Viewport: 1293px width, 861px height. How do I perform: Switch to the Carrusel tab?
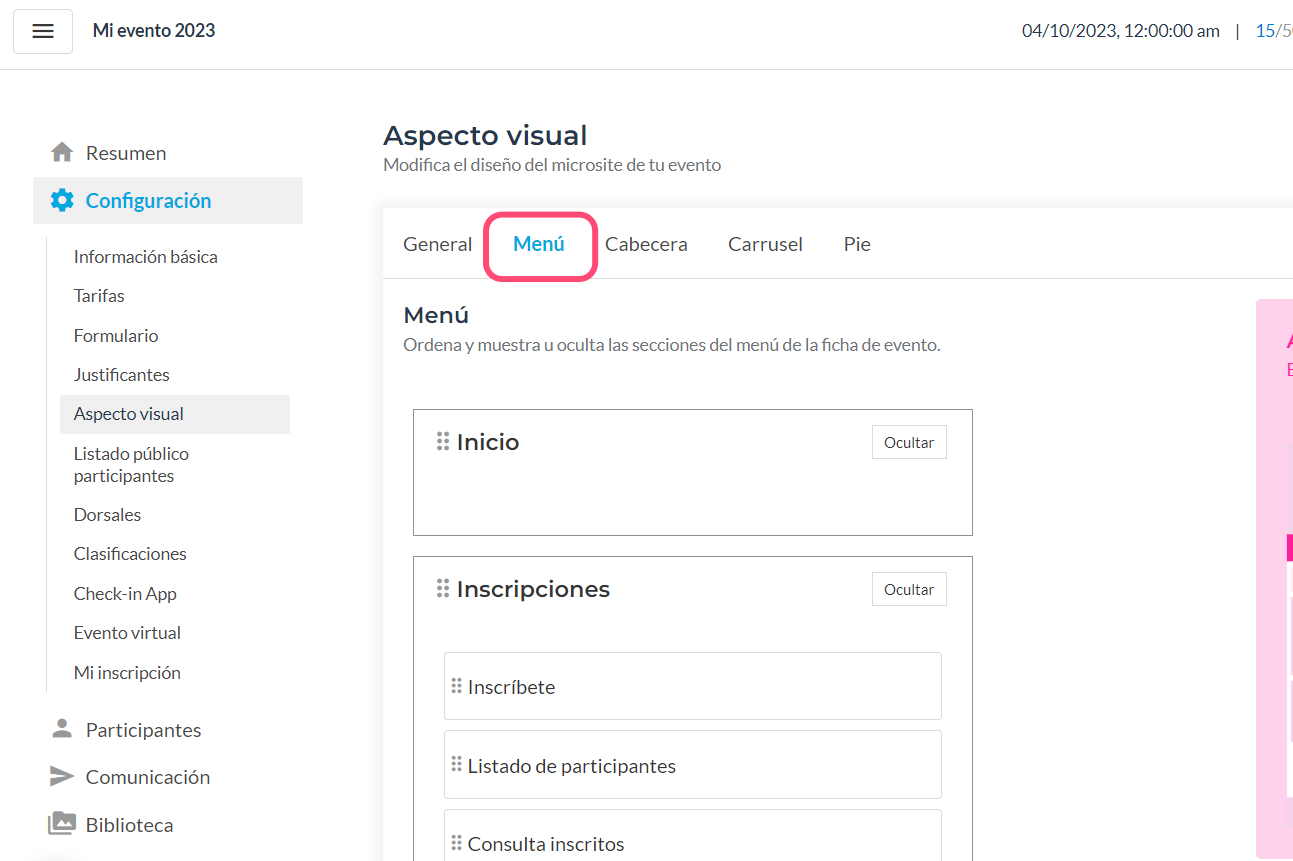pos(765,244)
